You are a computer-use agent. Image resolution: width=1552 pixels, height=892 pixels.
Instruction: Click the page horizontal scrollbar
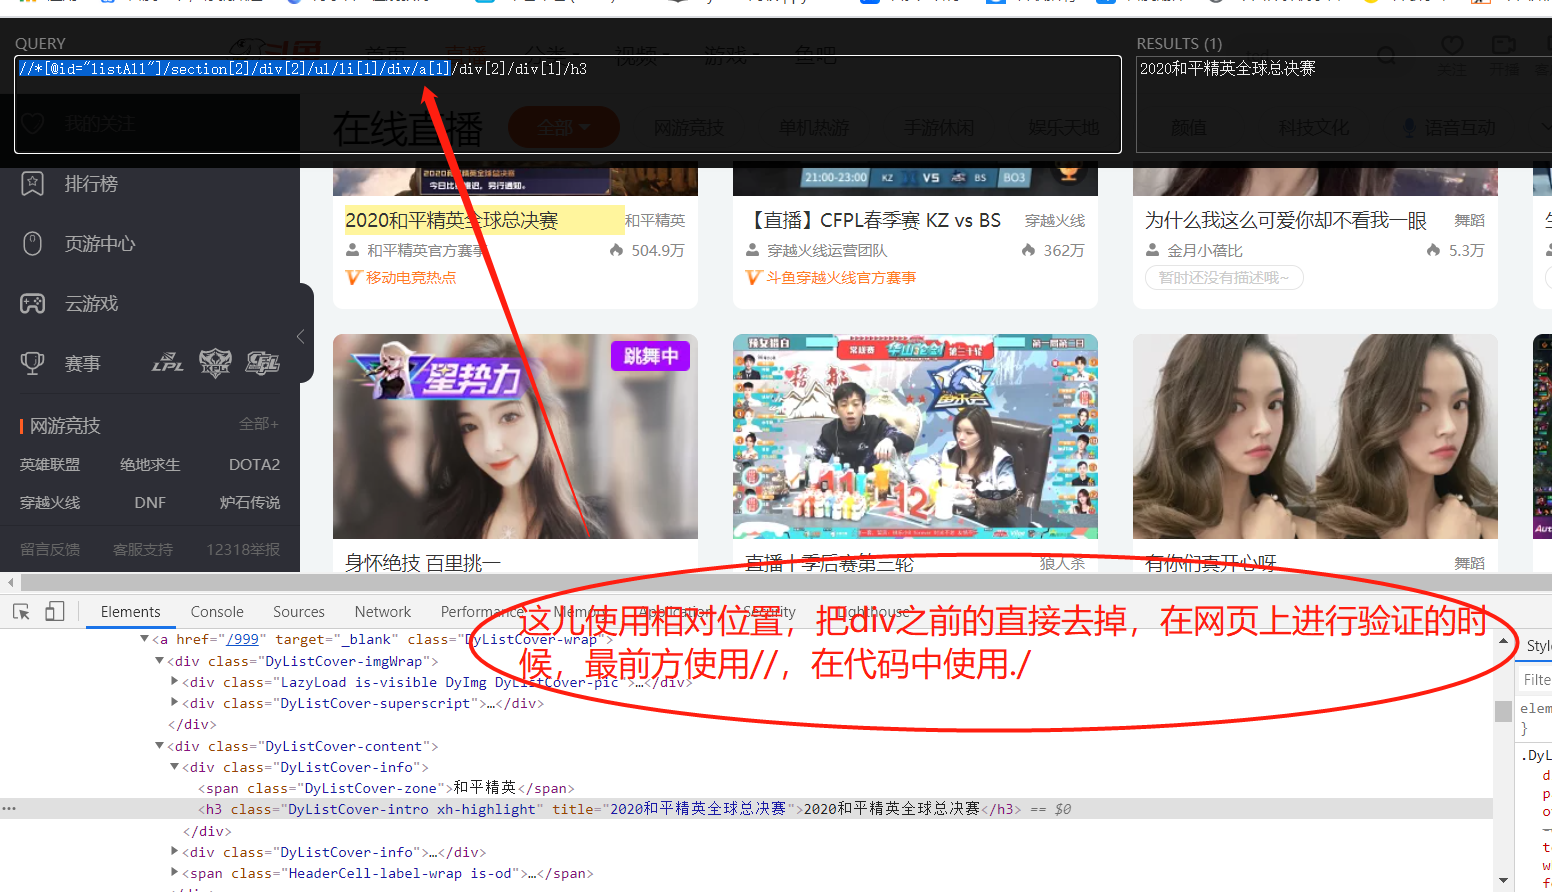(786, 582)
